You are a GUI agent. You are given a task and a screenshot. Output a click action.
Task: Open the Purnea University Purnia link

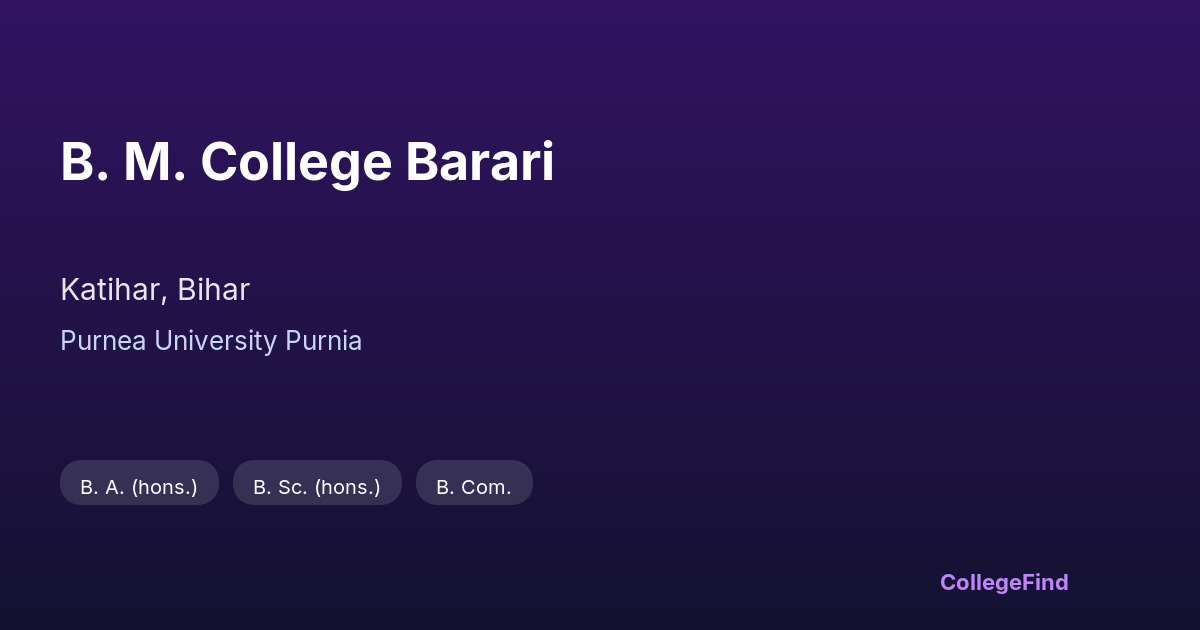[211, 341]
